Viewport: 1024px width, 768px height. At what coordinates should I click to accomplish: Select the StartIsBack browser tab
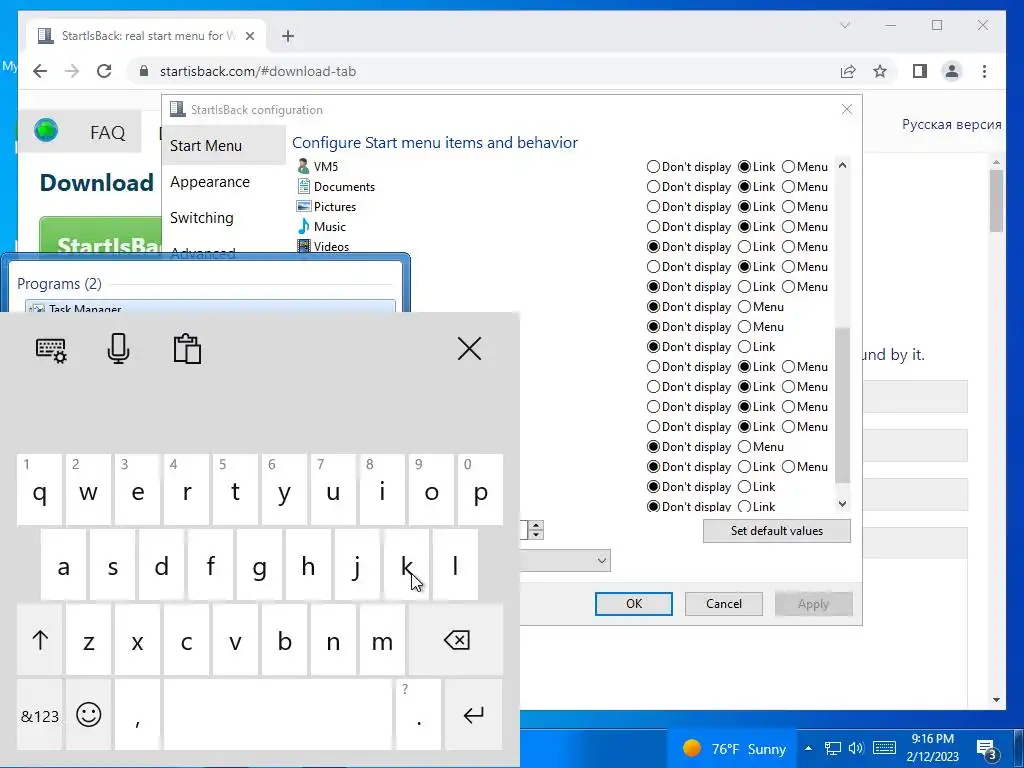pyautogui.click(x=146, y=36)
